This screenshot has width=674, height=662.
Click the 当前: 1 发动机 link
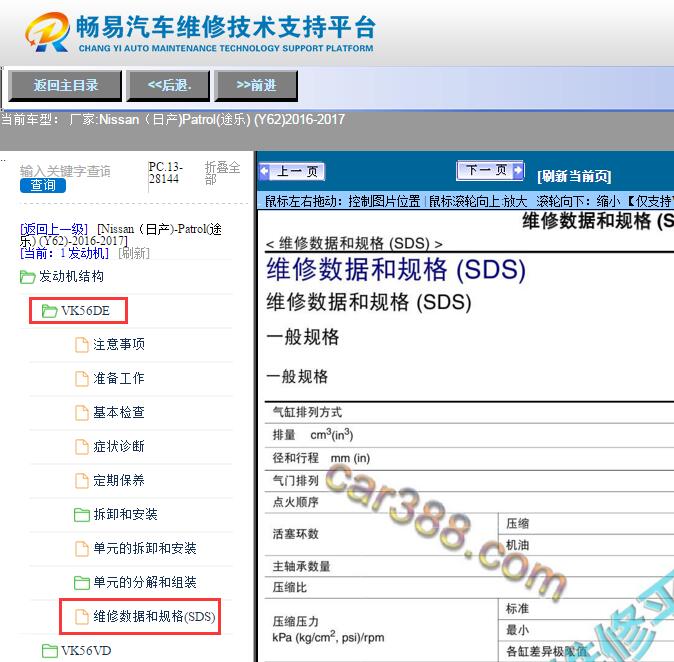pyautogui.click(x=64, y=253)
